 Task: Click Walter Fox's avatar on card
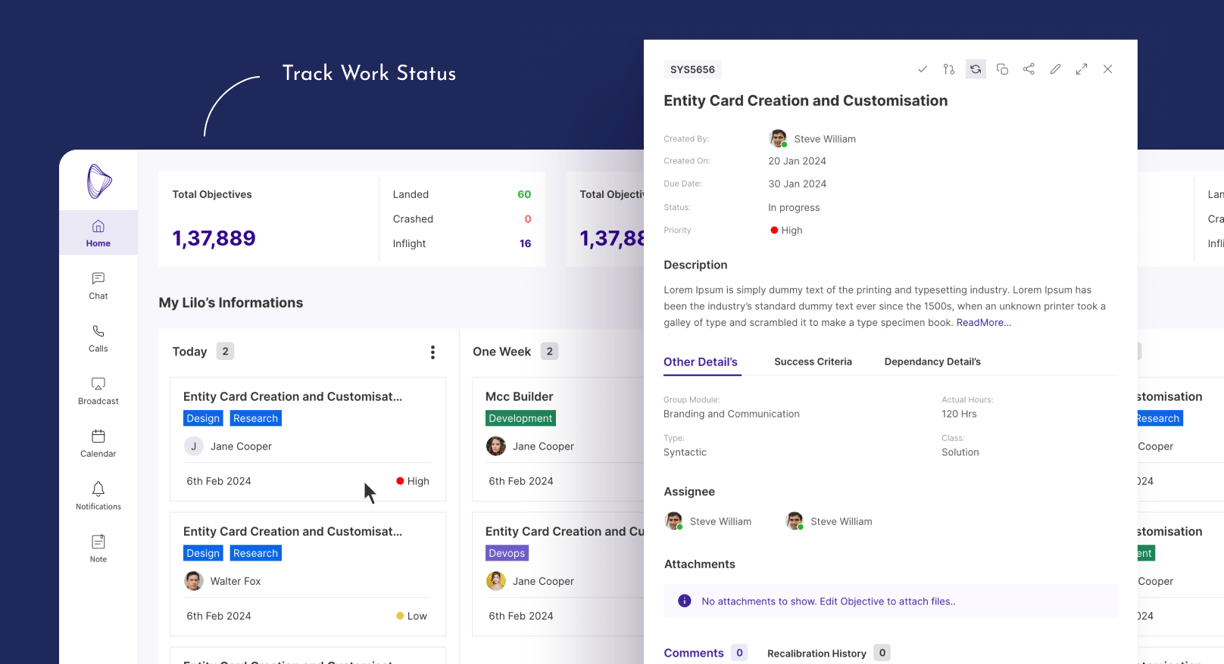click(x=194, y=581)
